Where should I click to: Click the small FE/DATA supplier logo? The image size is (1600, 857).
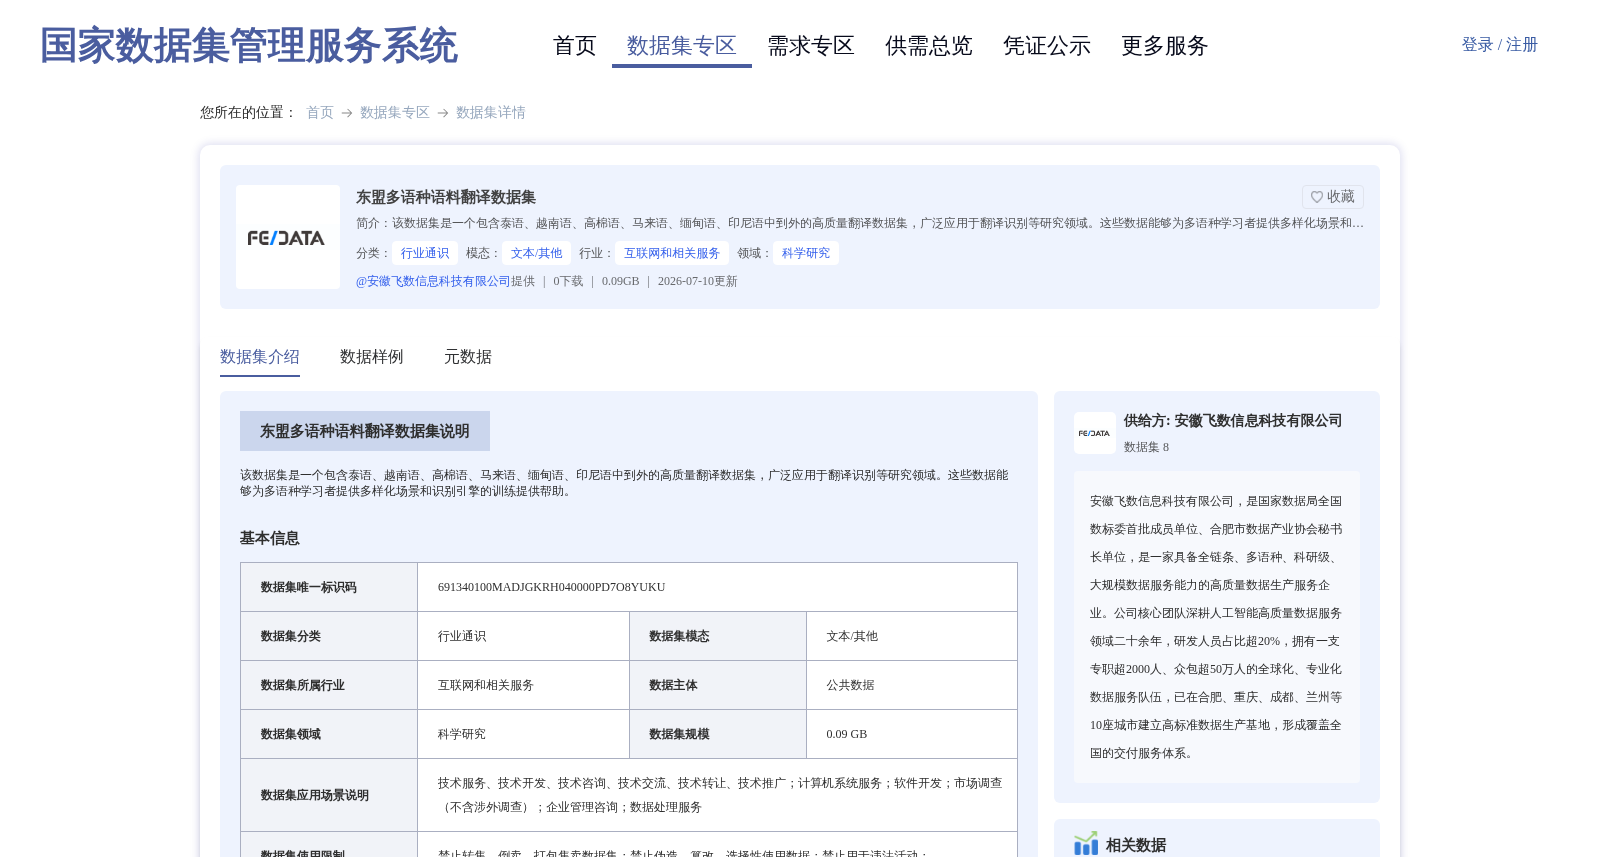click(x=1095, y=433)
